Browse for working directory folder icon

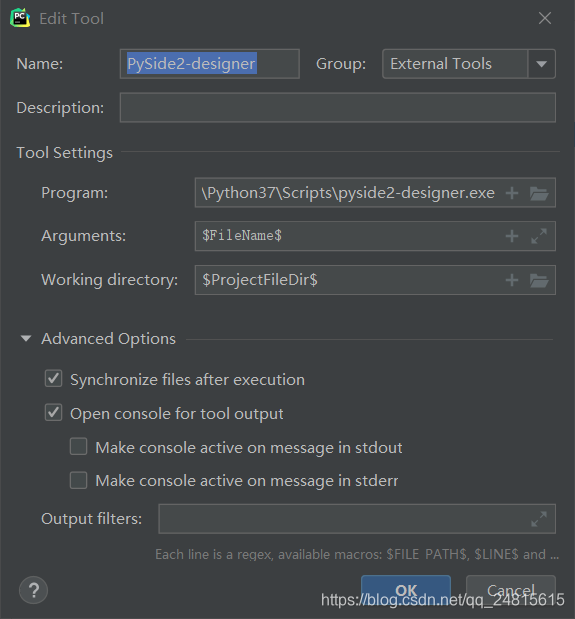[539, 280]
